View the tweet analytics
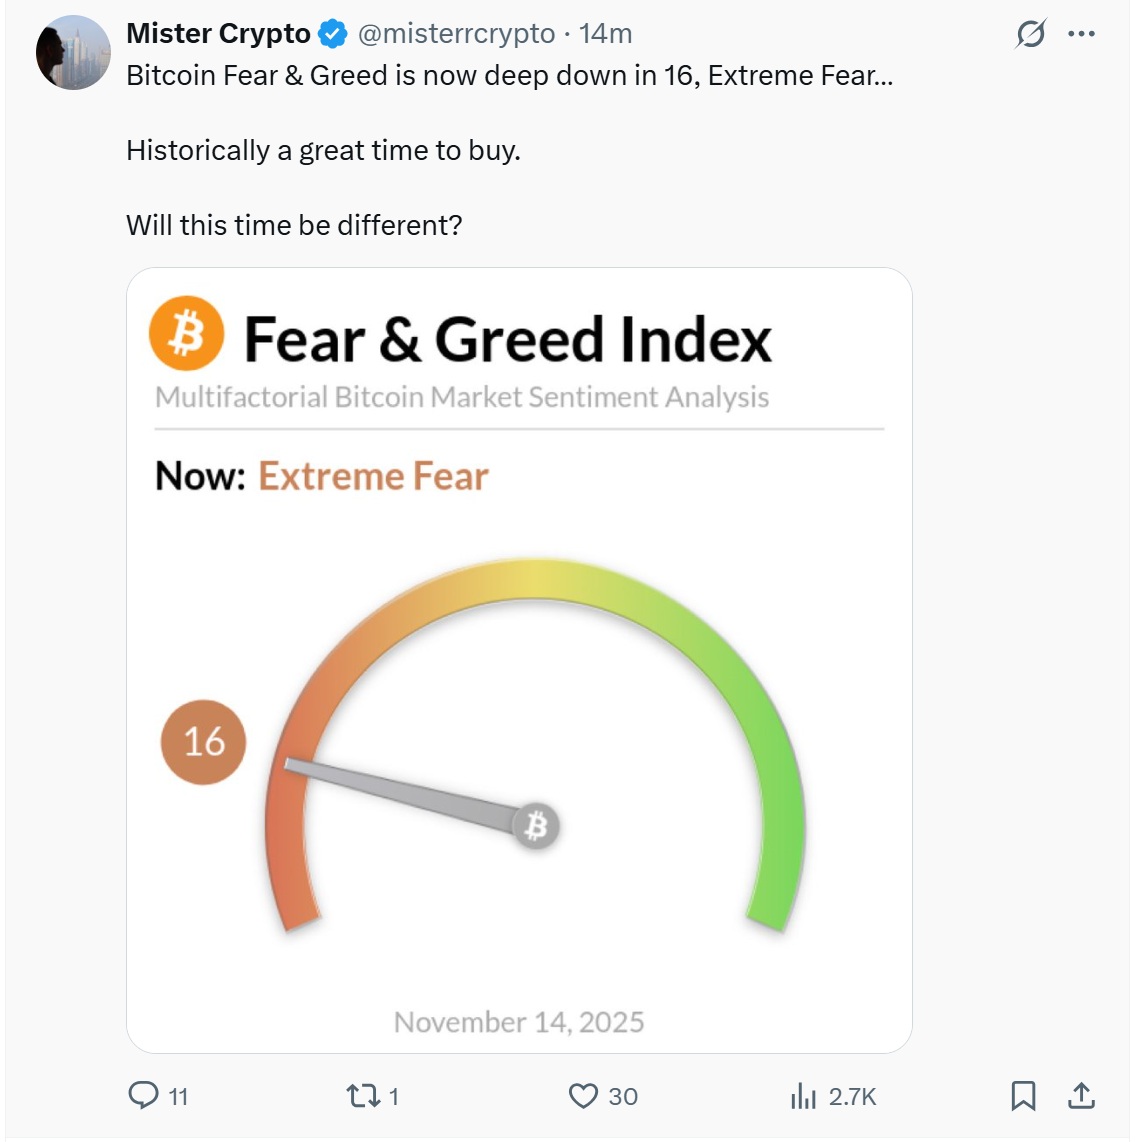Screen dimensions: 1142x1142 point(803,1096)
